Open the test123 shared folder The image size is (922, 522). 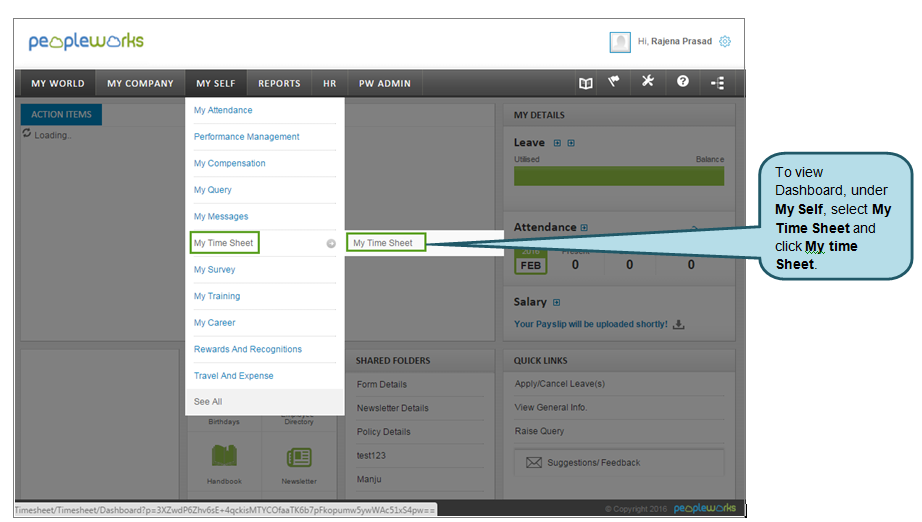[371, 456]
